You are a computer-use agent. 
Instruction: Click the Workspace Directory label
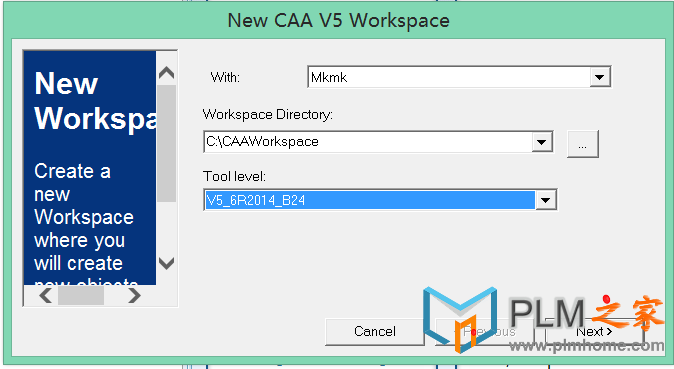point(268,114)
